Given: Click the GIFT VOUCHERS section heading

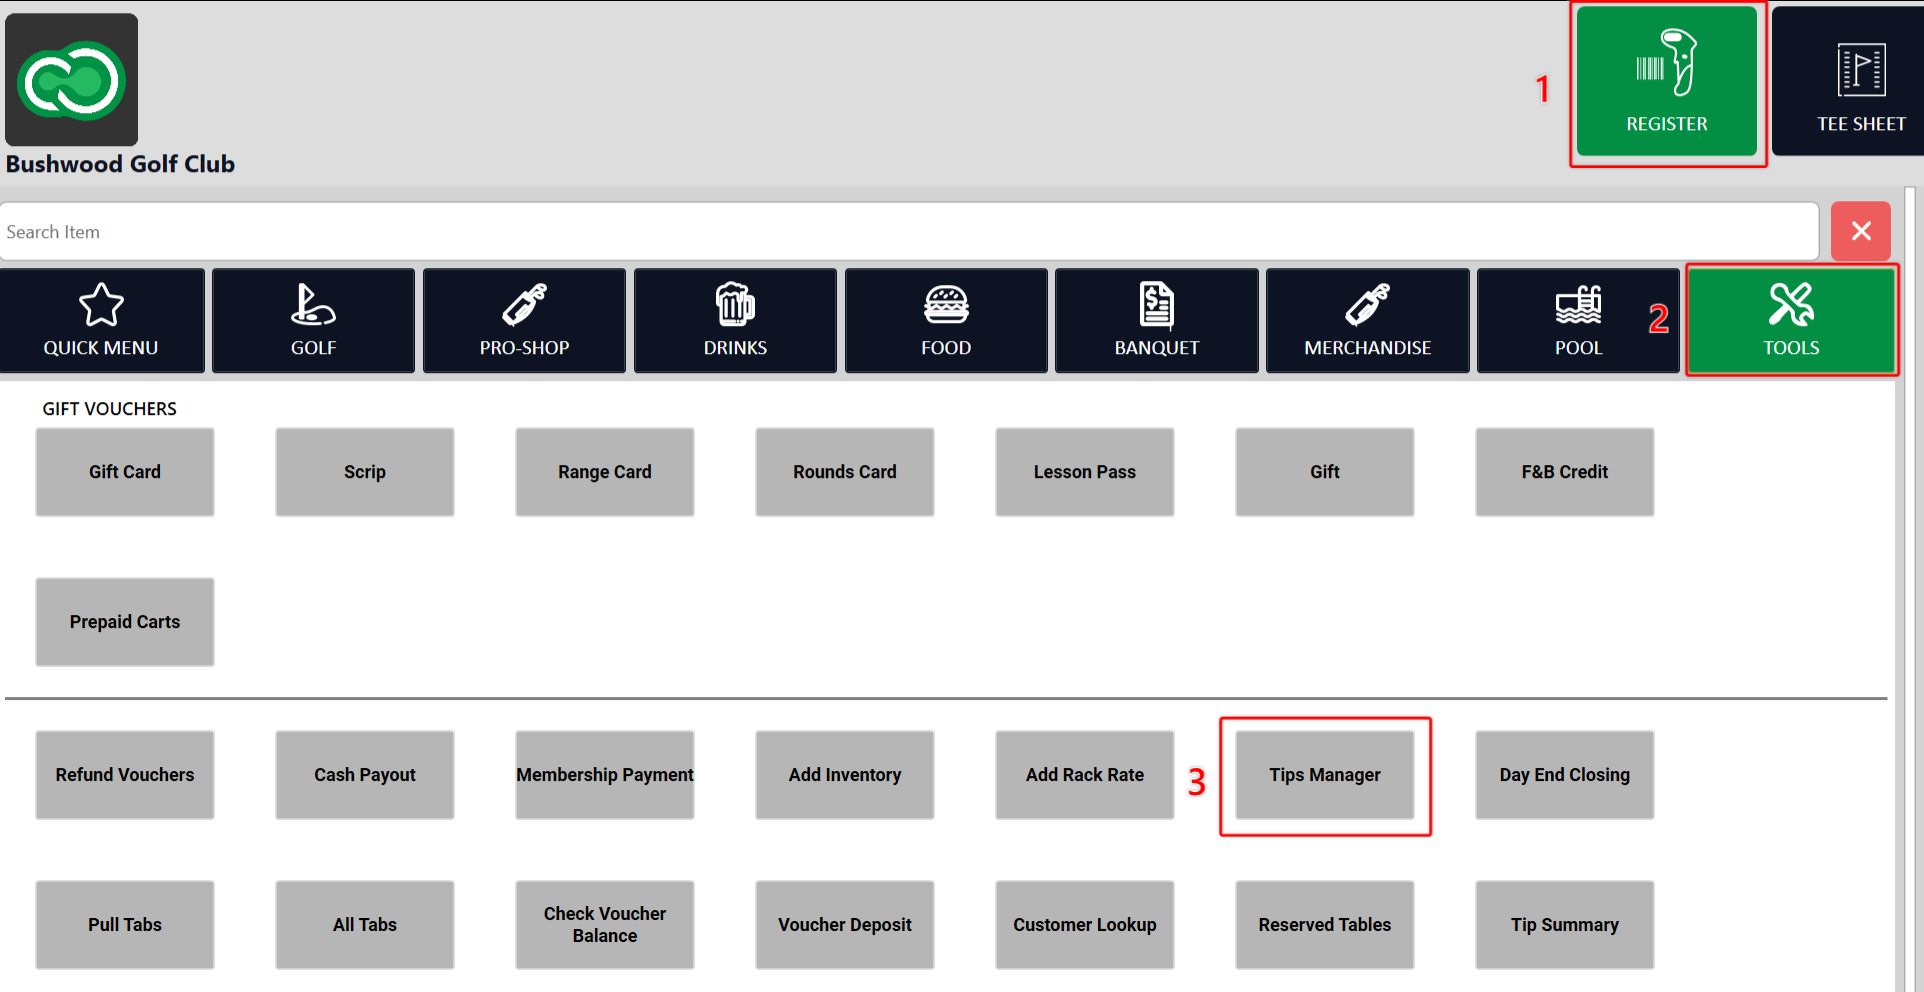Looking at the screenshot, I should 109,409.
